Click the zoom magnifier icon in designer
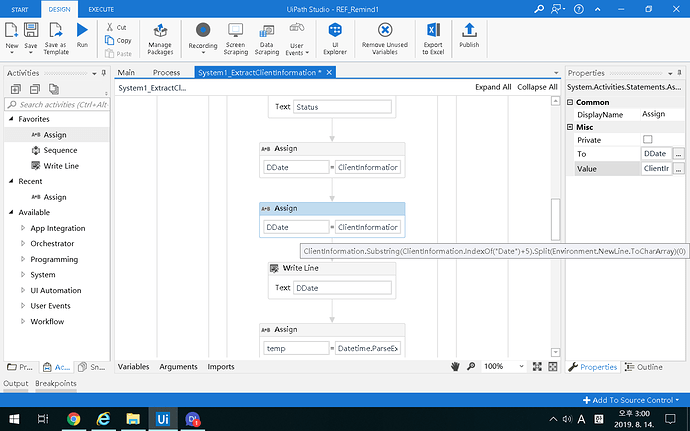690x431 pixels. click(x=471, y=366)
